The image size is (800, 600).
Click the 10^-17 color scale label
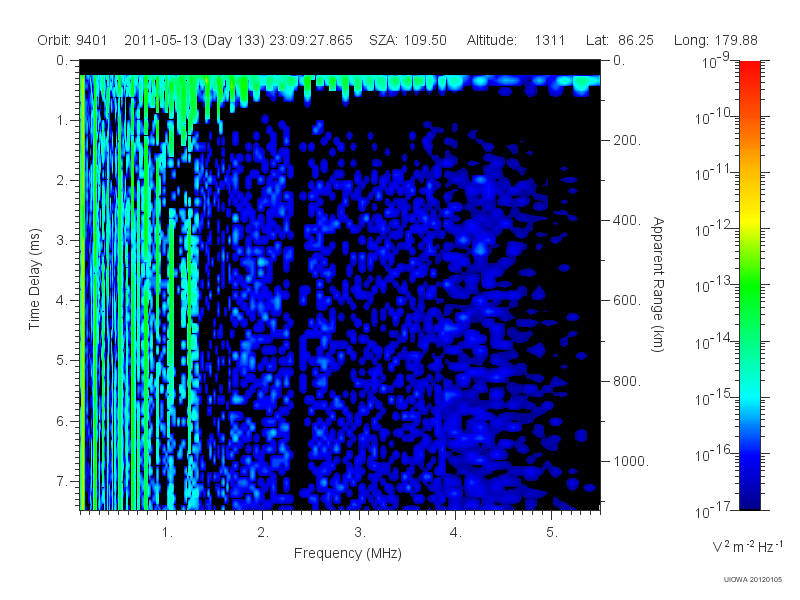click(x=713, y=509)
